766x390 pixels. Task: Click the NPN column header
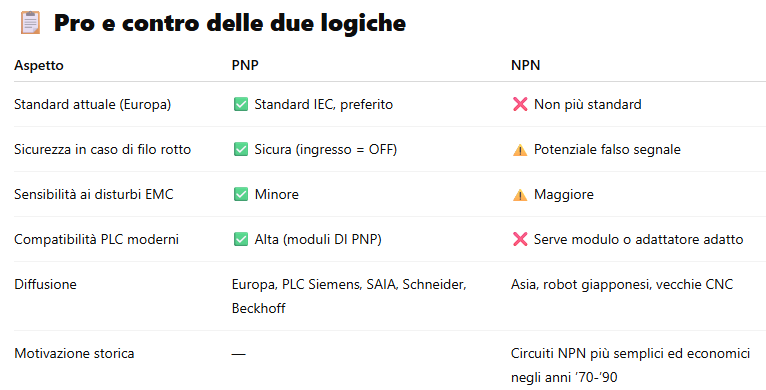[x=526, y=65]
